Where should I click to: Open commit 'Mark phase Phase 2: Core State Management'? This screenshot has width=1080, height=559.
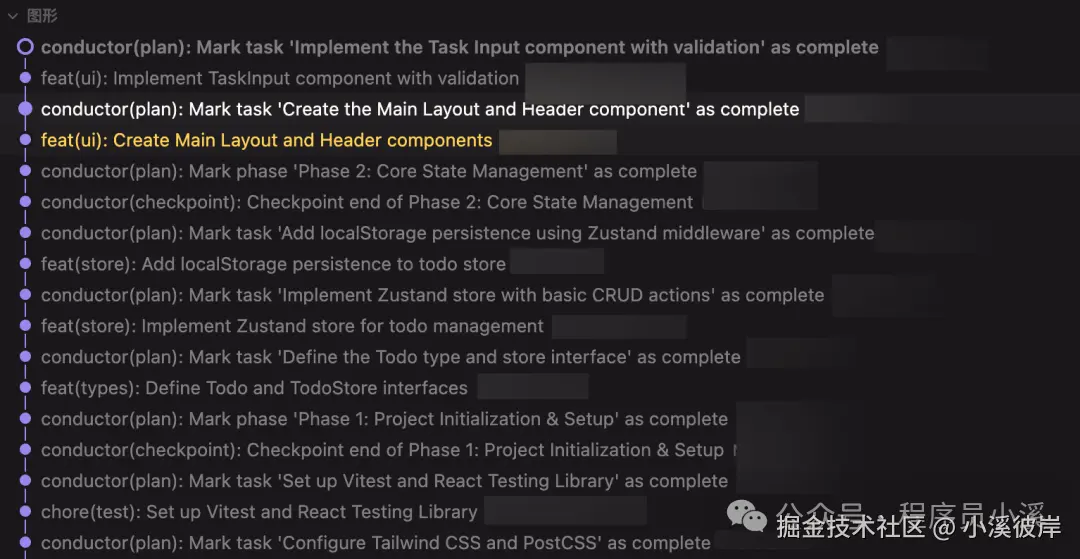pos(368,171)
